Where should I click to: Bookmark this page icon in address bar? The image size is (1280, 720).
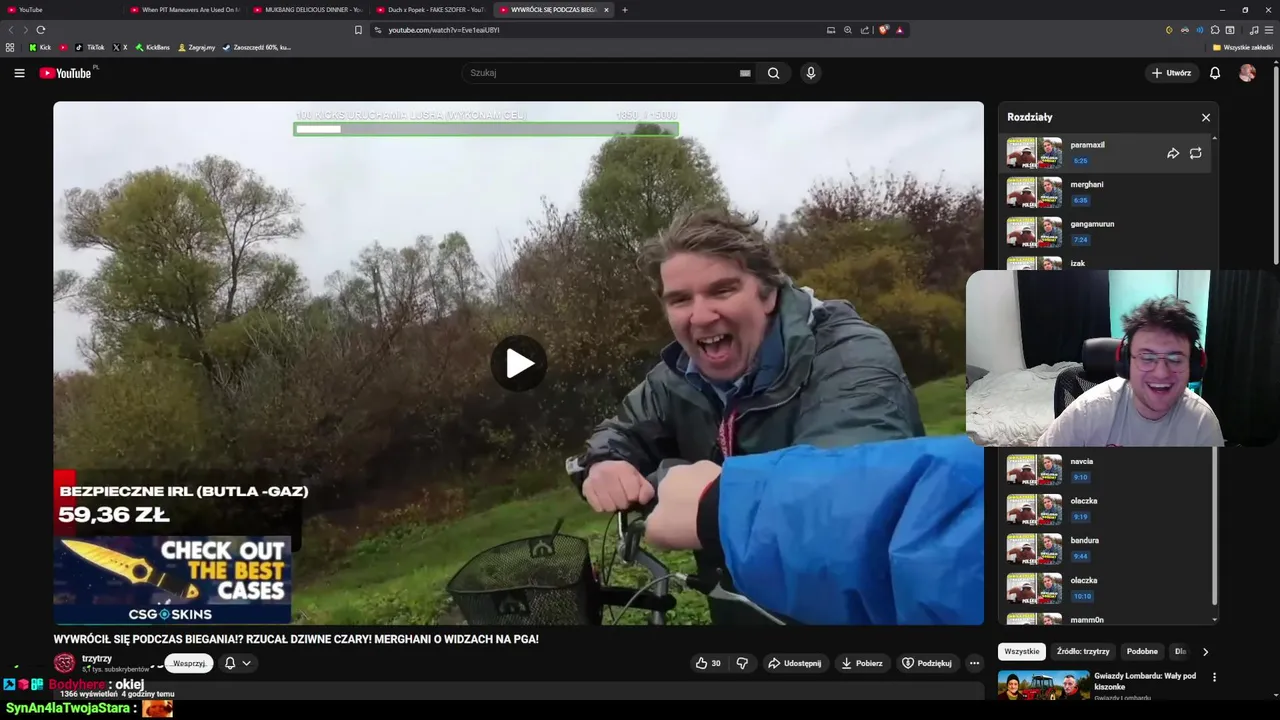point(358,30)
